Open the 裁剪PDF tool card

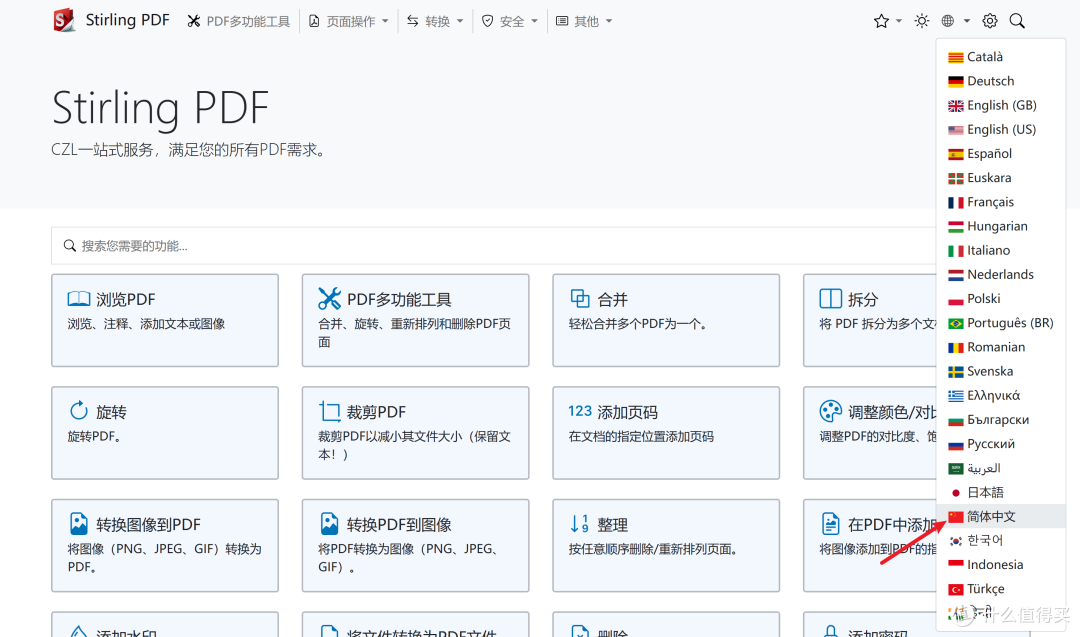point(415,432)
